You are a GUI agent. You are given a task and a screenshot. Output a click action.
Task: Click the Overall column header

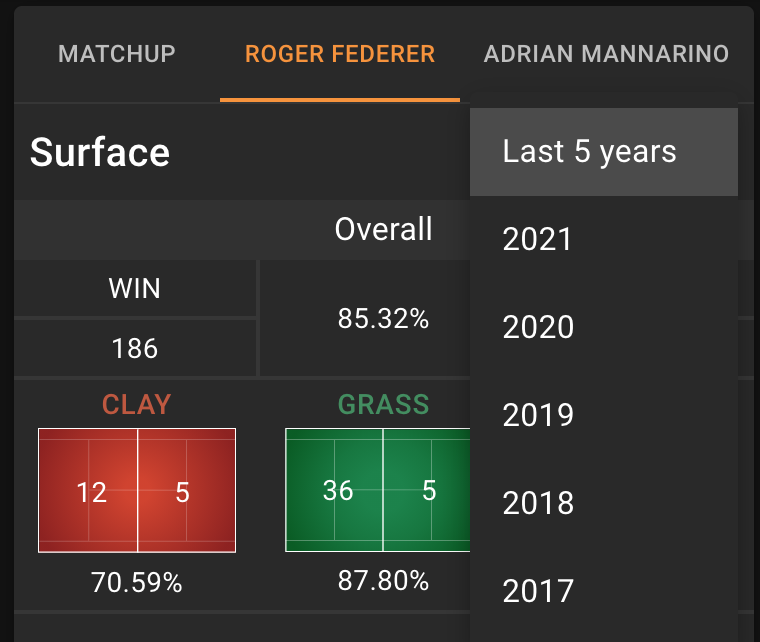click(383, 229)
